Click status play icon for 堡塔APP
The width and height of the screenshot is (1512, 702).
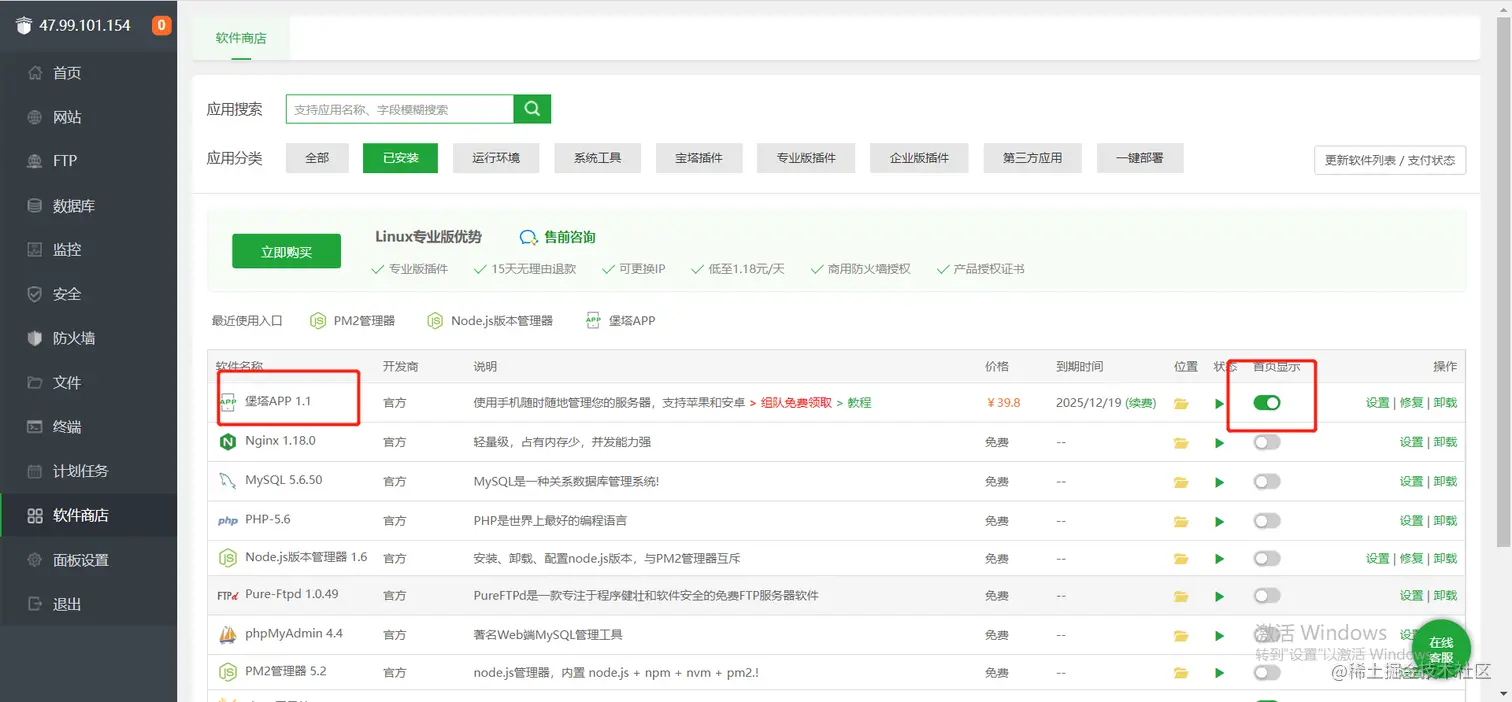[x=1219, y=403]
